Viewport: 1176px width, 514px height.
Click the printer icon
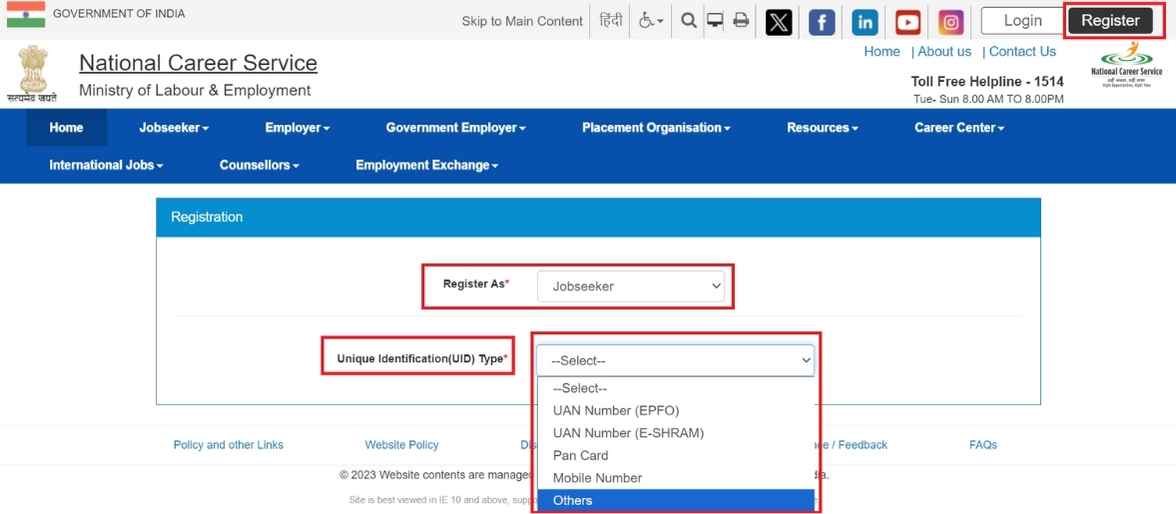click(741, 20)
